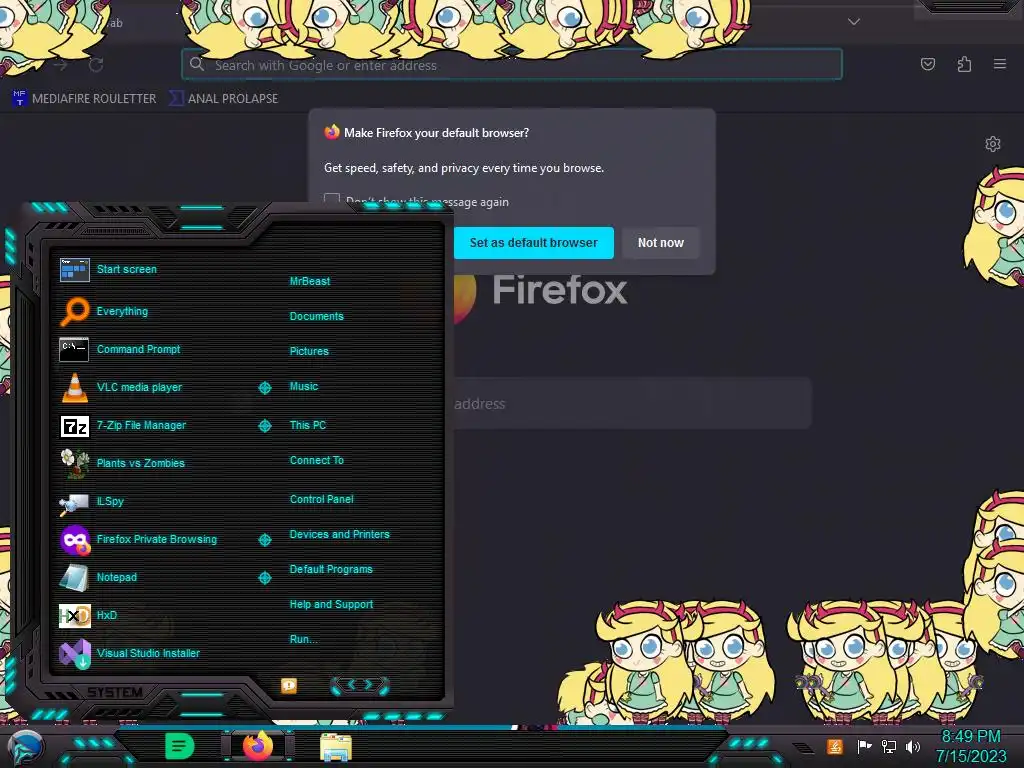Image resolution: width=1024 pixels, height=768 pixels.
Task: Open Music from start menu
Action: (304, 387)
